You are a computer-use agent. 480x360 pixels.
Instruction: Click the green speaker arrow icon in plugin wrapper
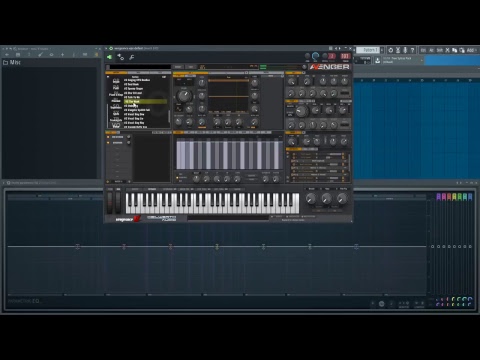109,57
